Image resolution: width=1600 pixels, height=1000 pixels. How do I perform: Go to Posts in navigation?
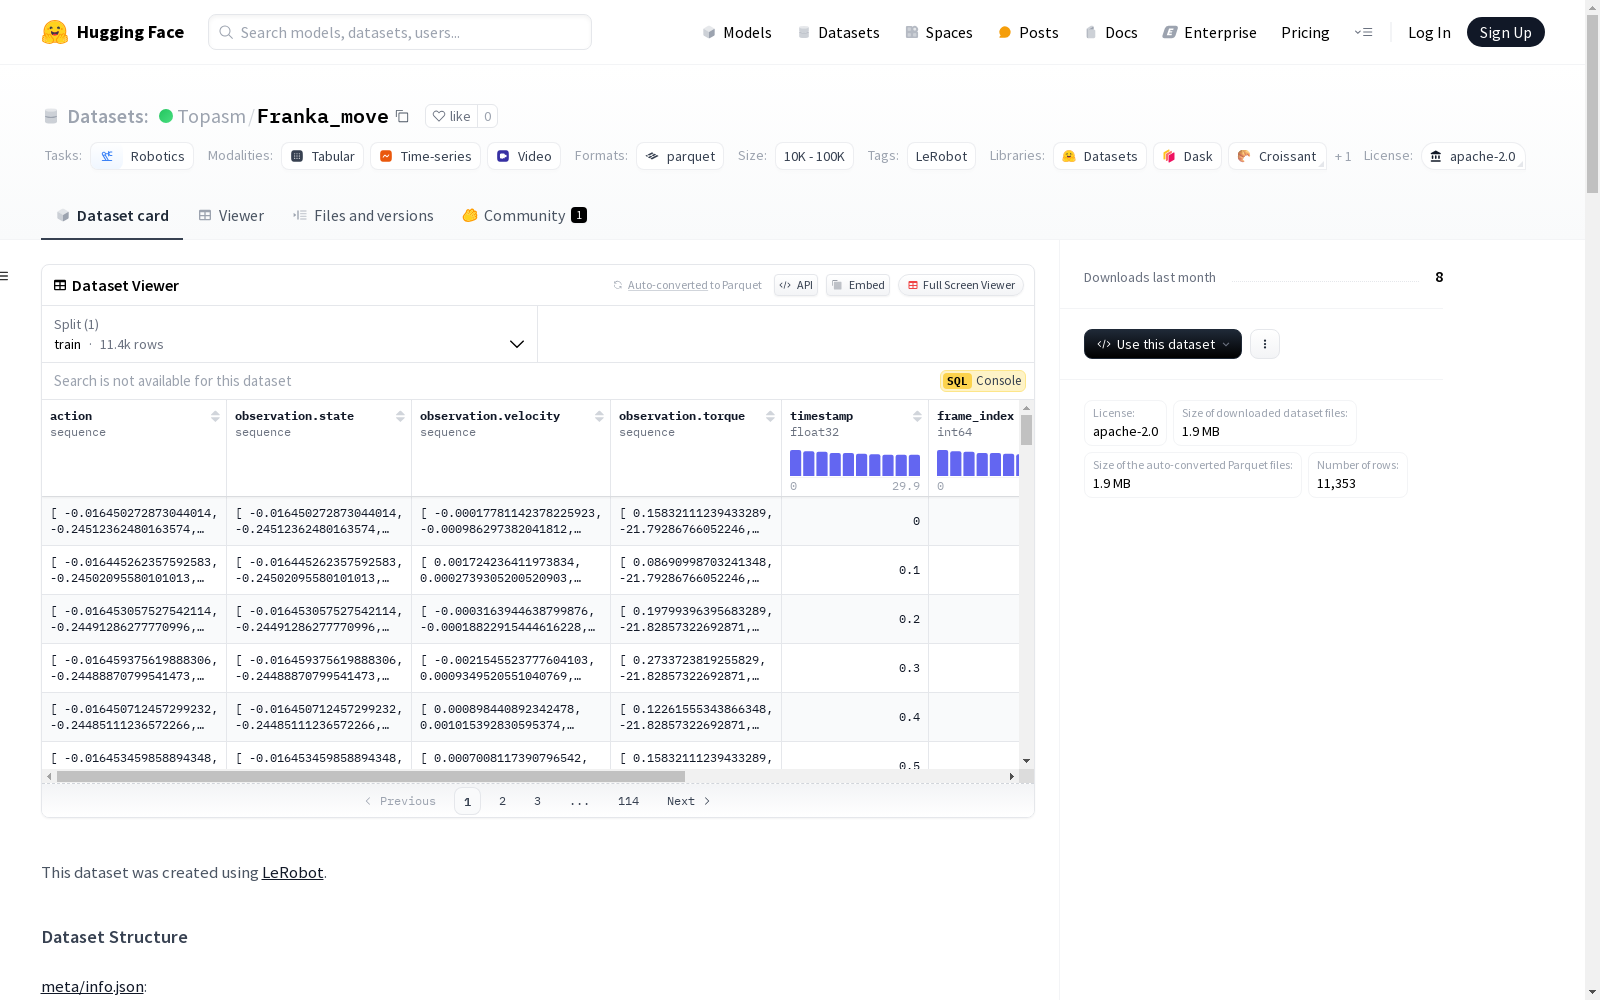(x=1028, y=32)
